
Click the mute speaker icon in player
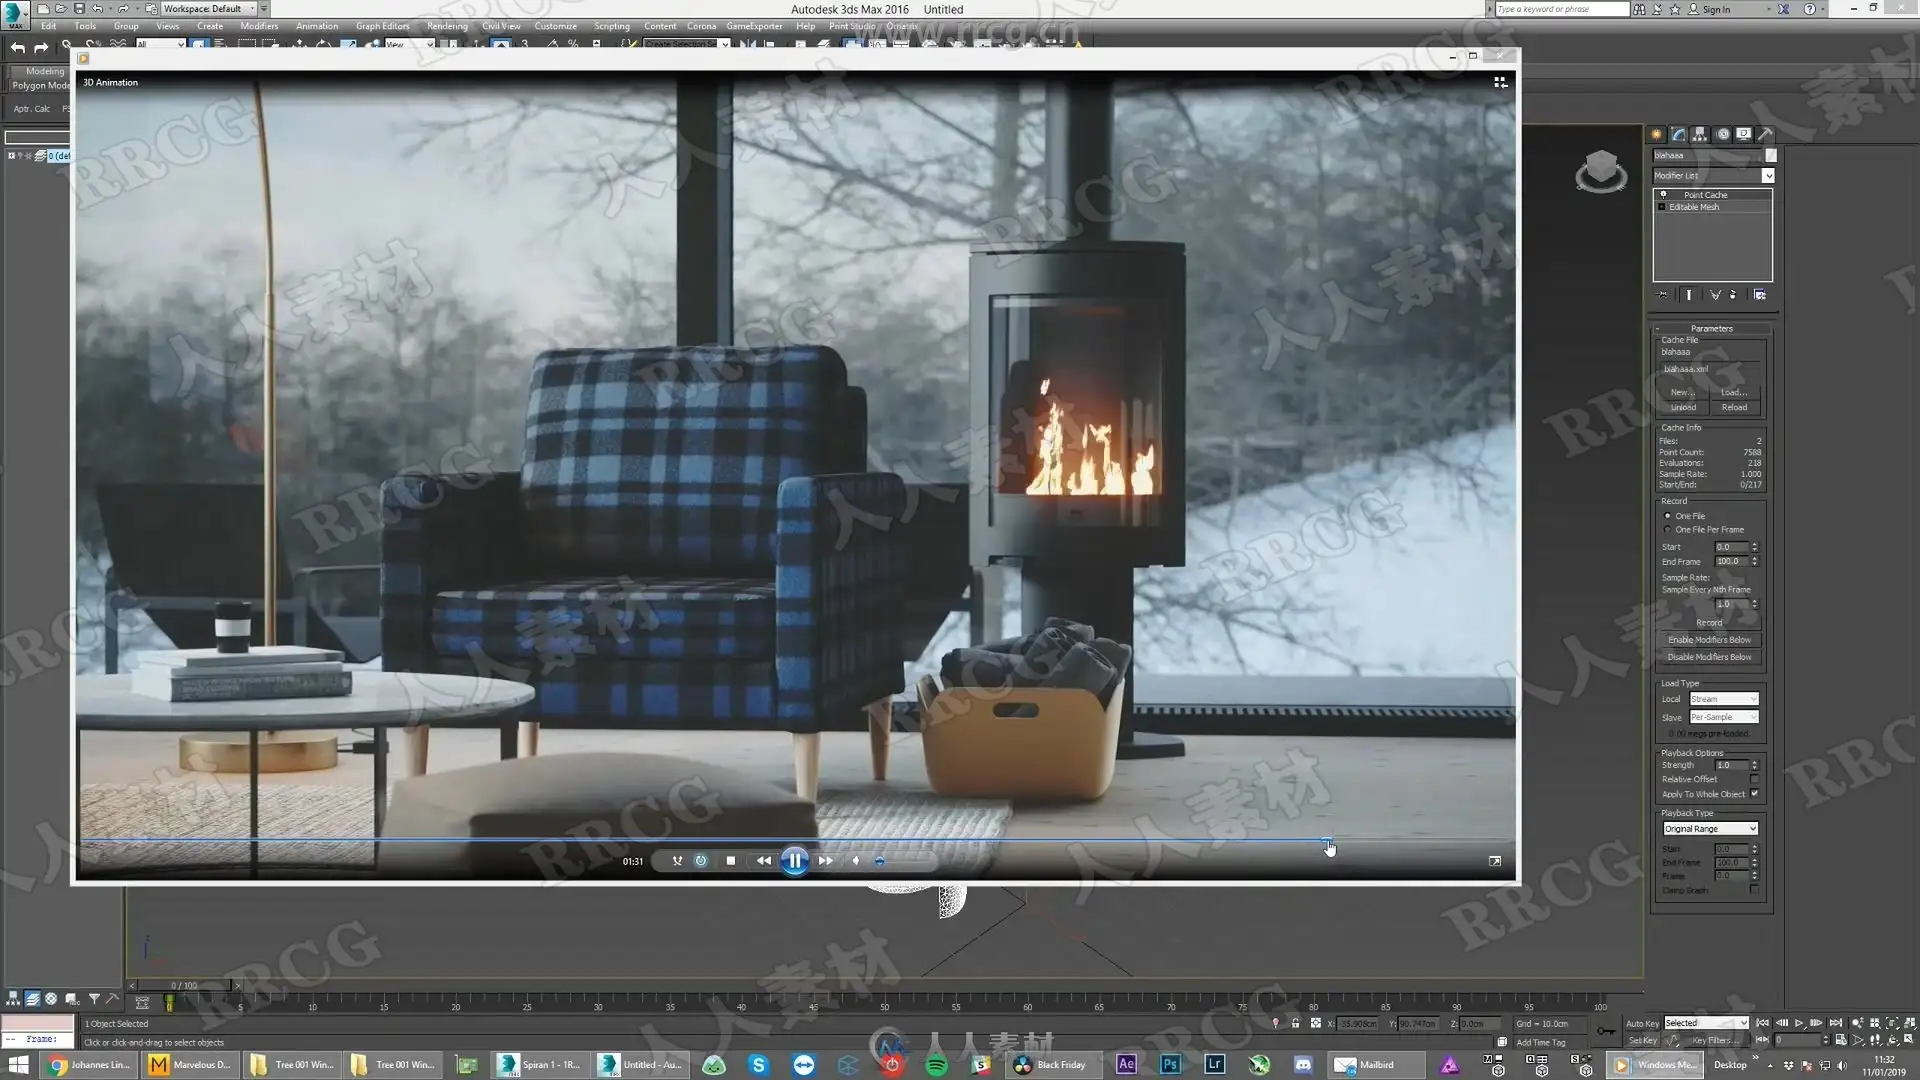(x=856, y=861)
